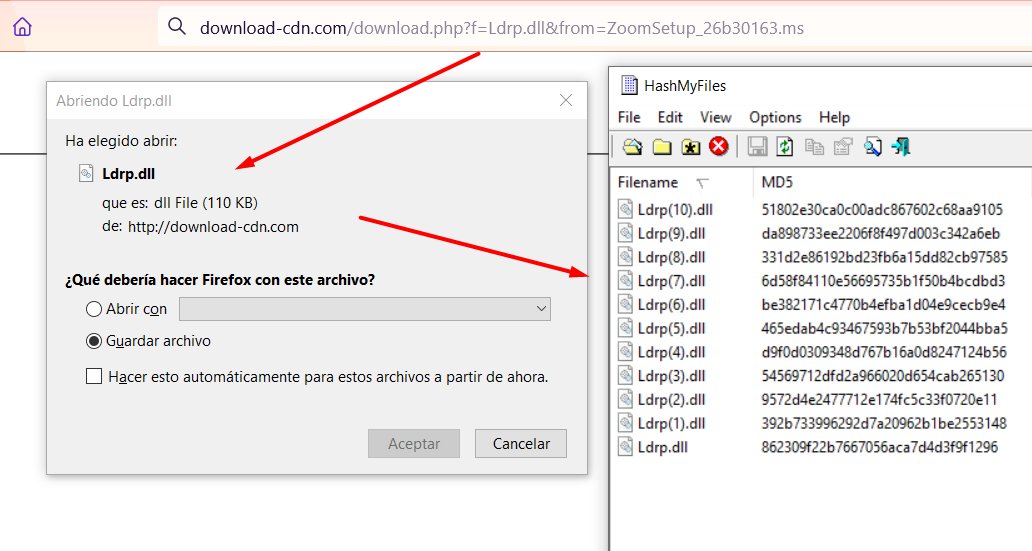Select the Ldrp(9).dll filename
This screenshot has width=1032, height=551.
[x=671, y=233]
